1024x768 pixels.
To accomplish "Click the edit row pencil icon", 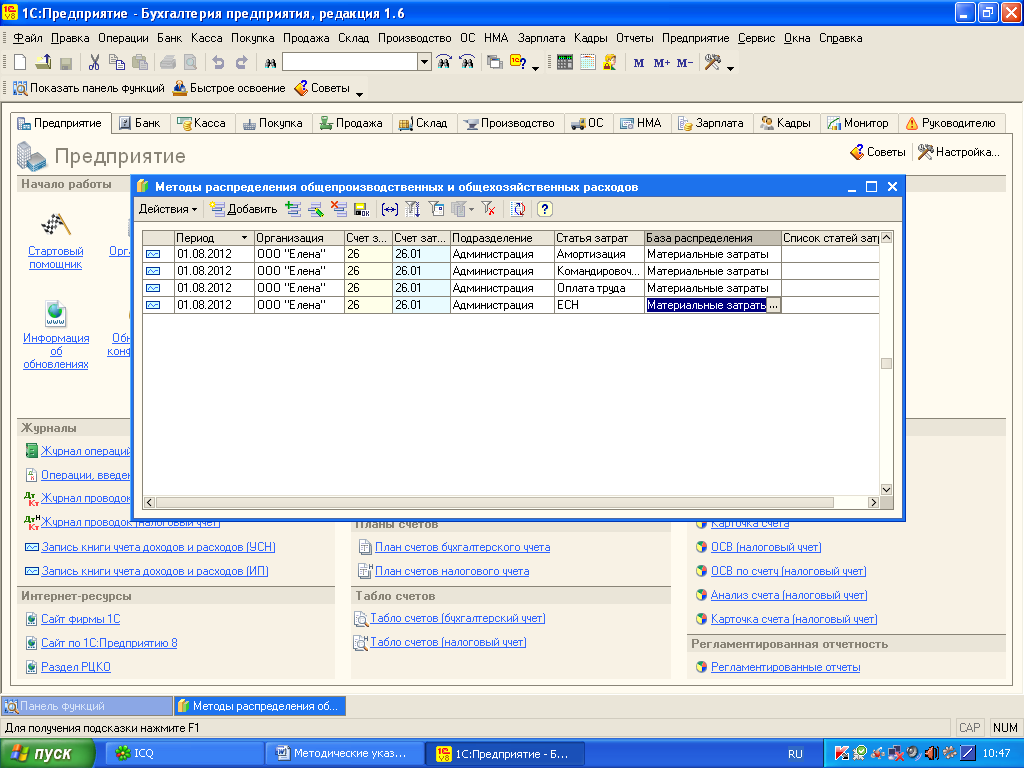I will [316, 209].
